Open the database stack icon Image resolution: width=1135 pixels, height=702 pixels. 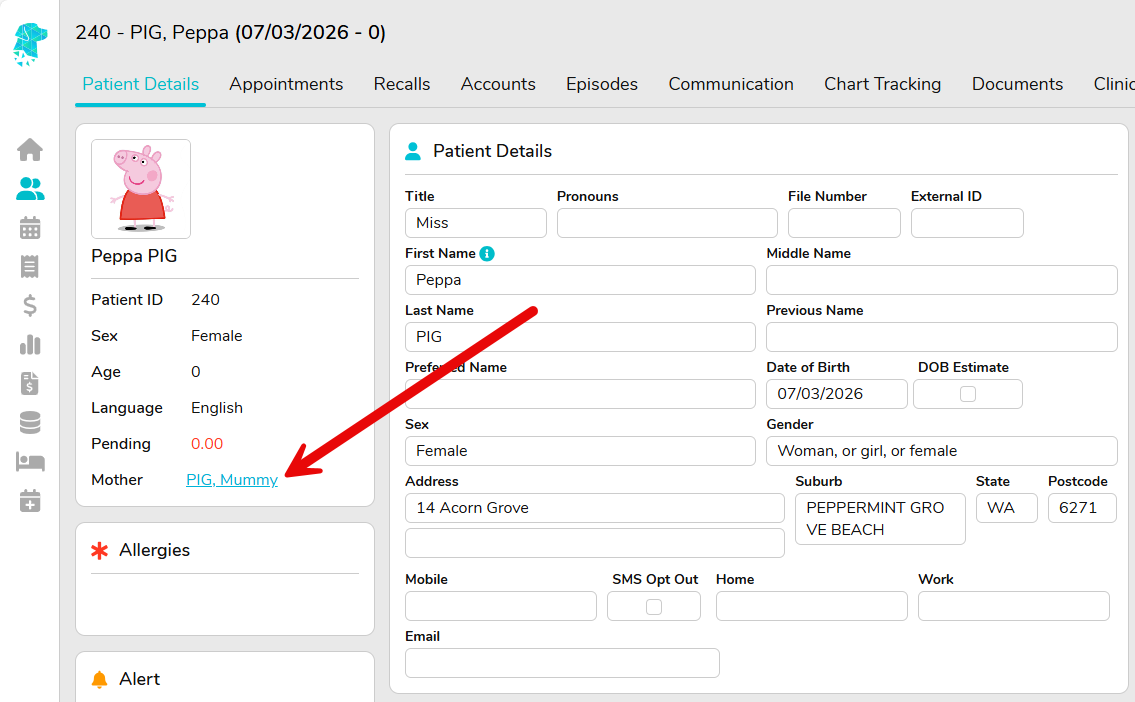[x=30, y=423]
